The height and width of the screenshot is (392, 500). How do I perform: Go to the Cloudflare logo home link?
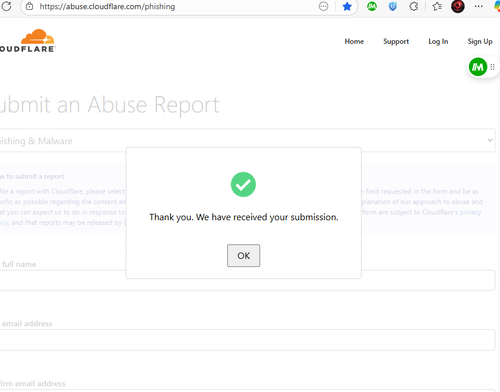28,41
